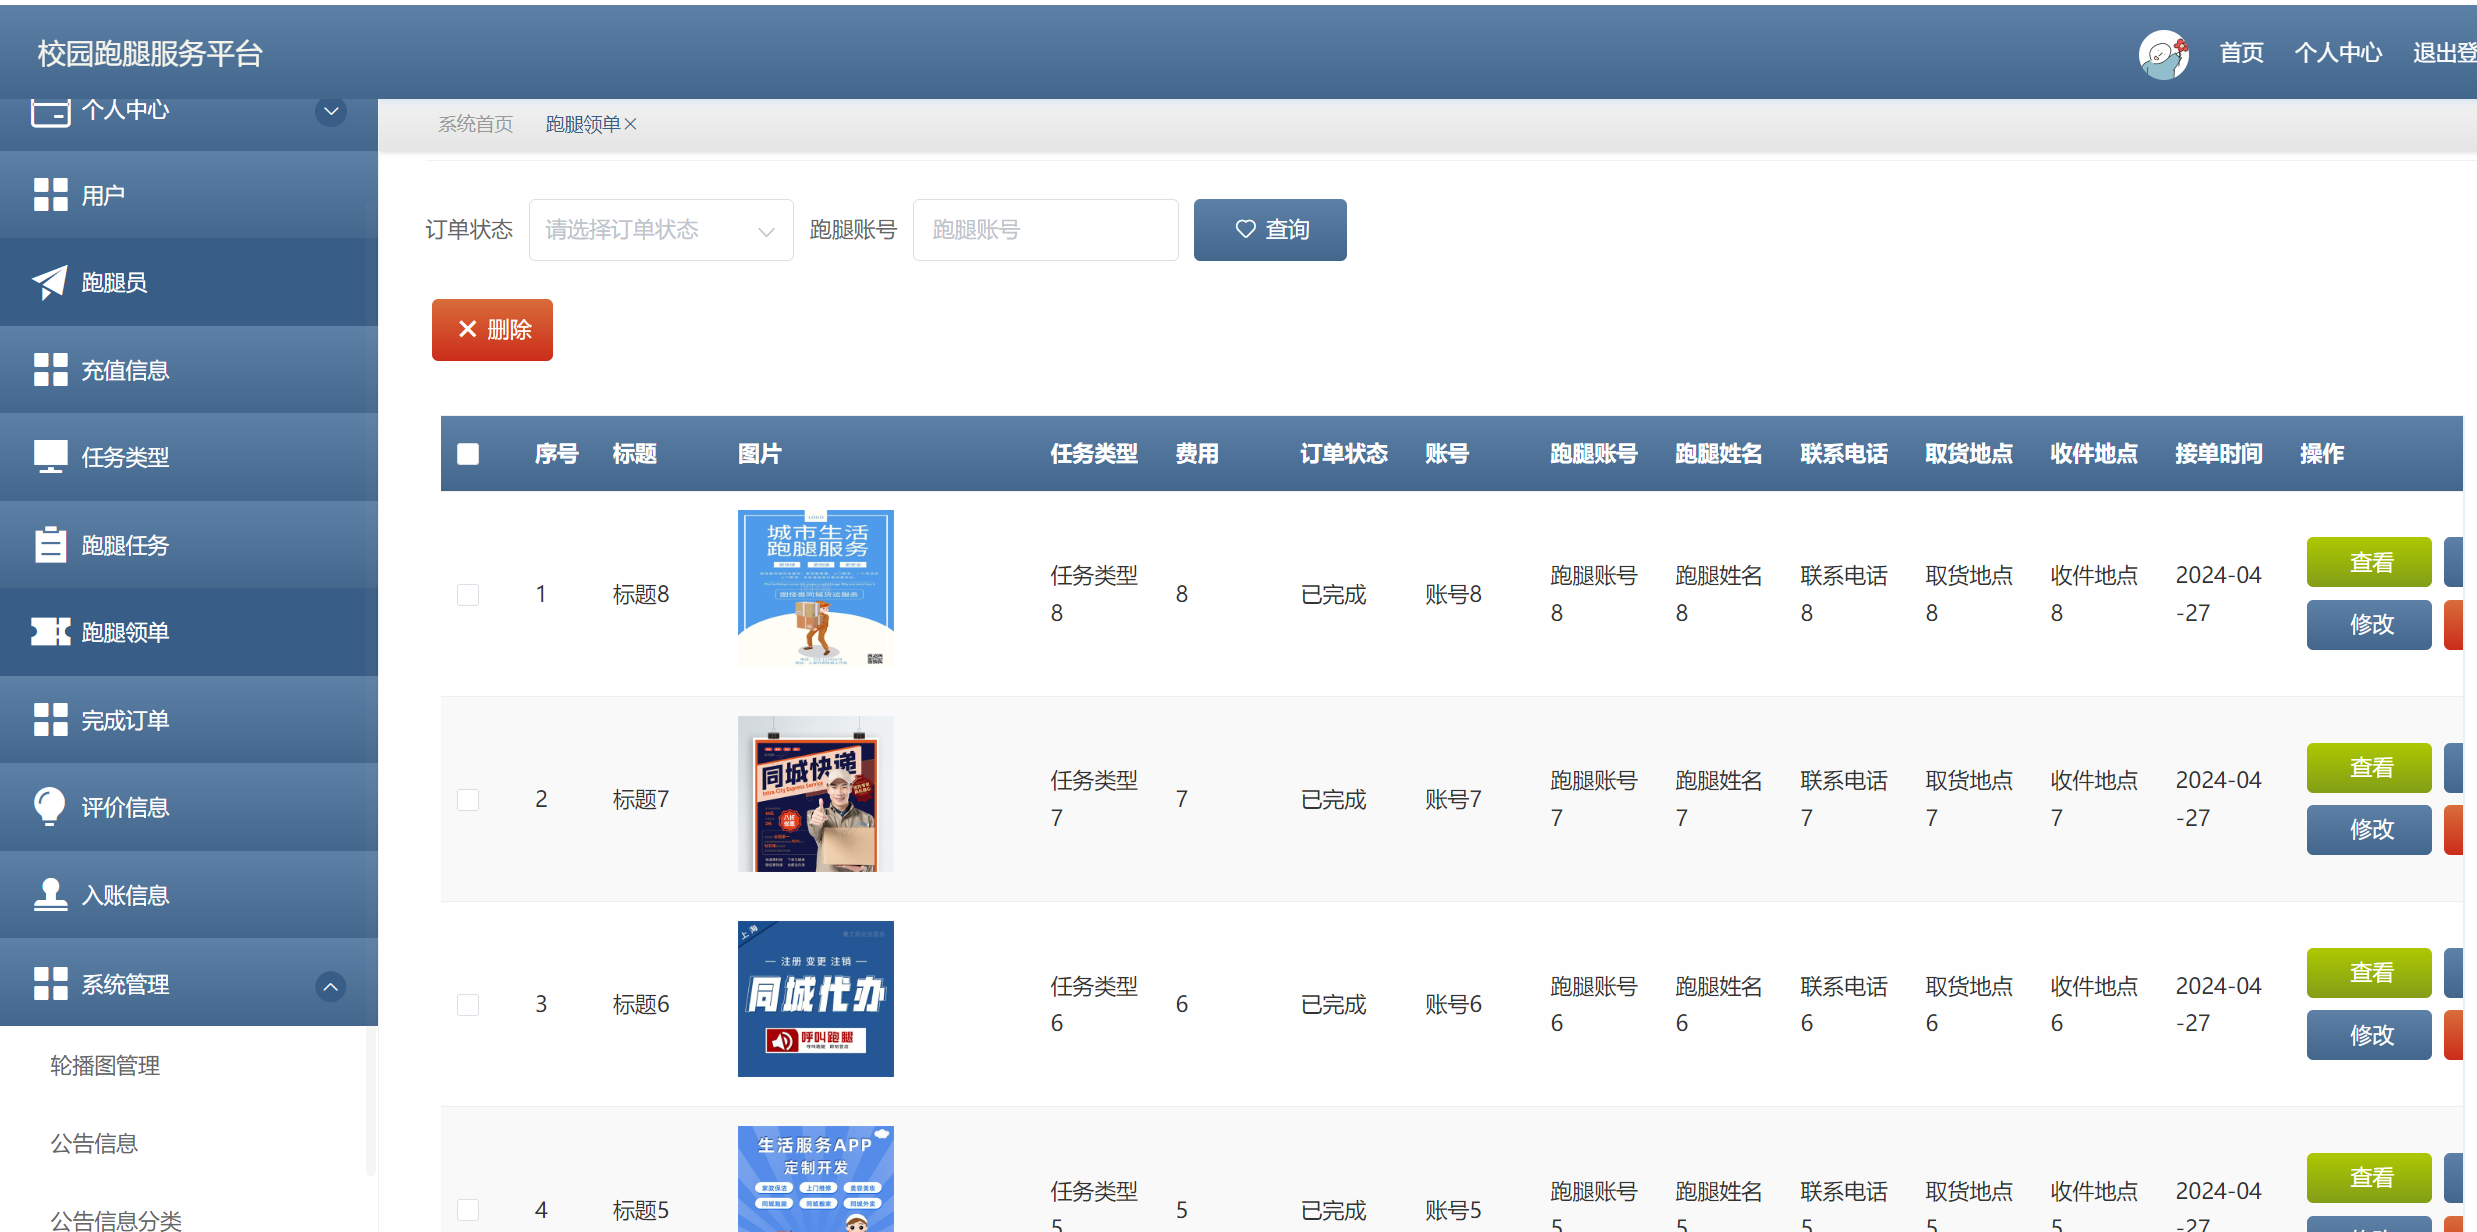Click the 序号 column header

coord(557,454)
